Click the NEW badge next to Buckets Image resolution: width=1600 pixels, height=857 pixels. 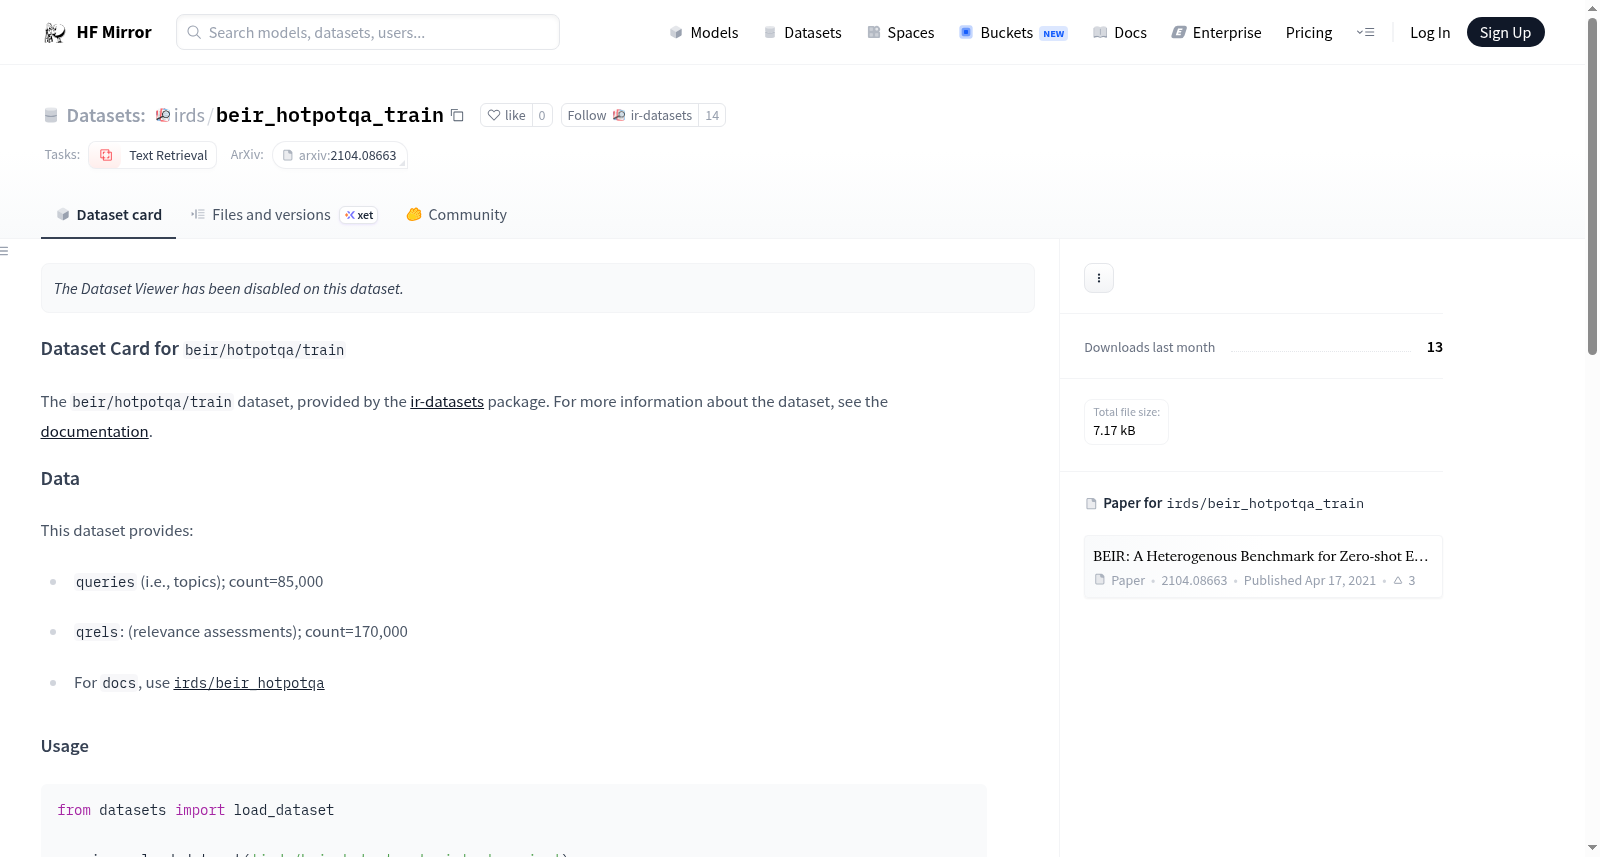tap(1054, 34)
